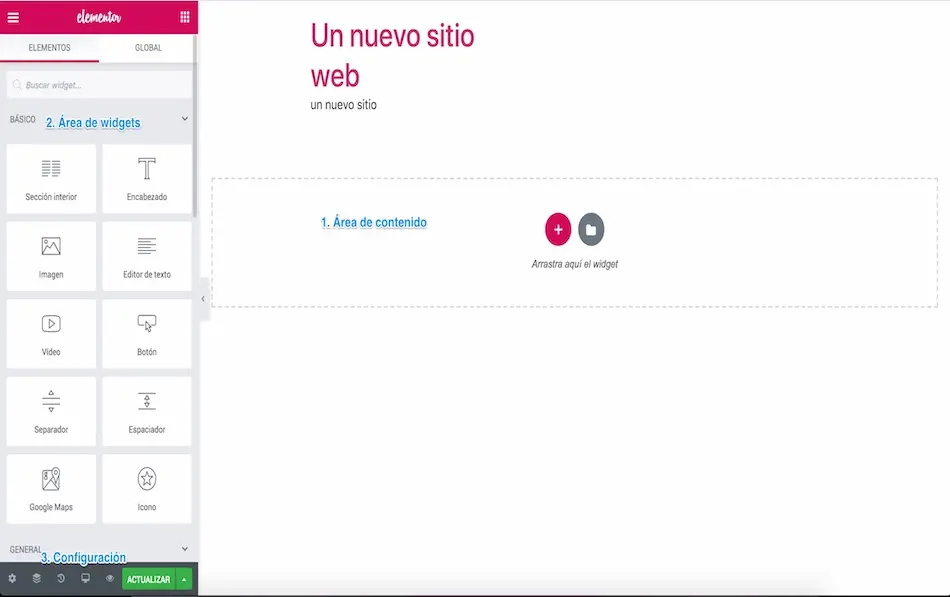
Task: Open template library folder button
Action: pyautogui.click(x=591, y=229)
